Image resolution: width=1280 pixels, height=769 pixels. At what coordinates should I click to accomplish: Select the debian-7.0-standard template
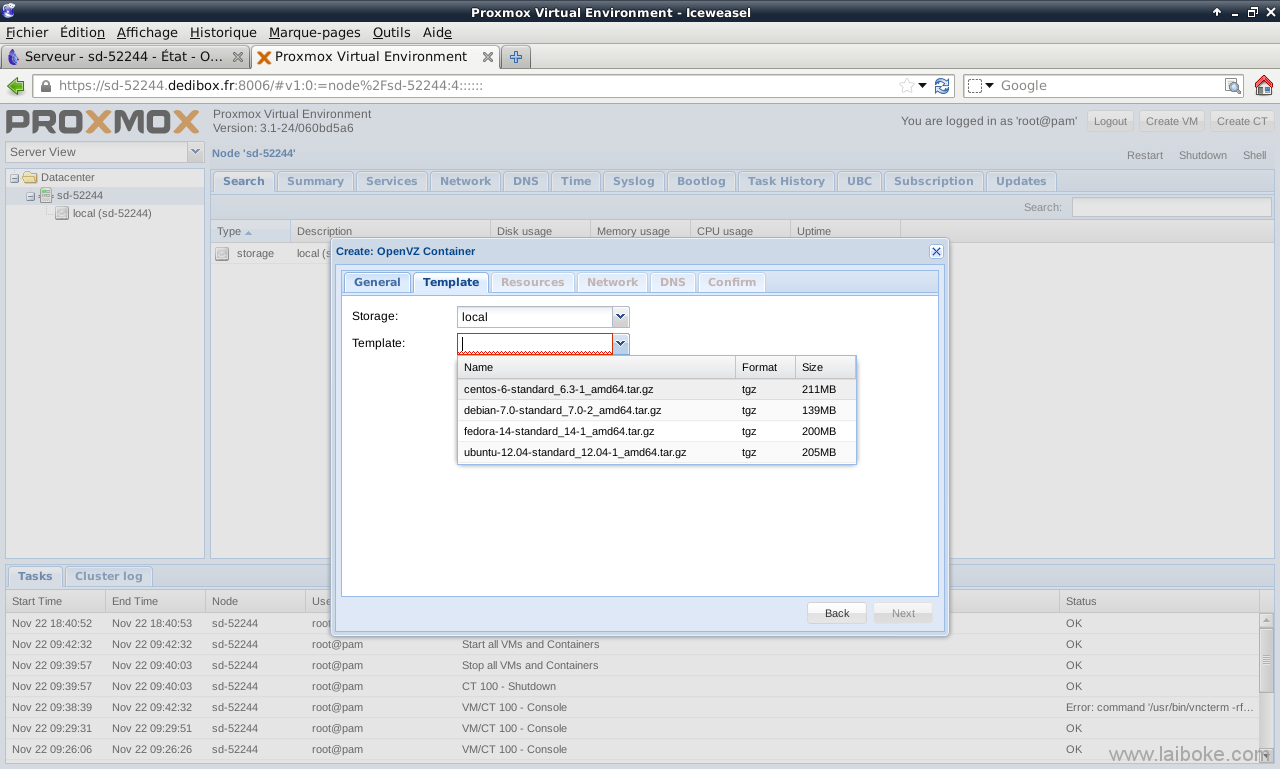point(657,410)
